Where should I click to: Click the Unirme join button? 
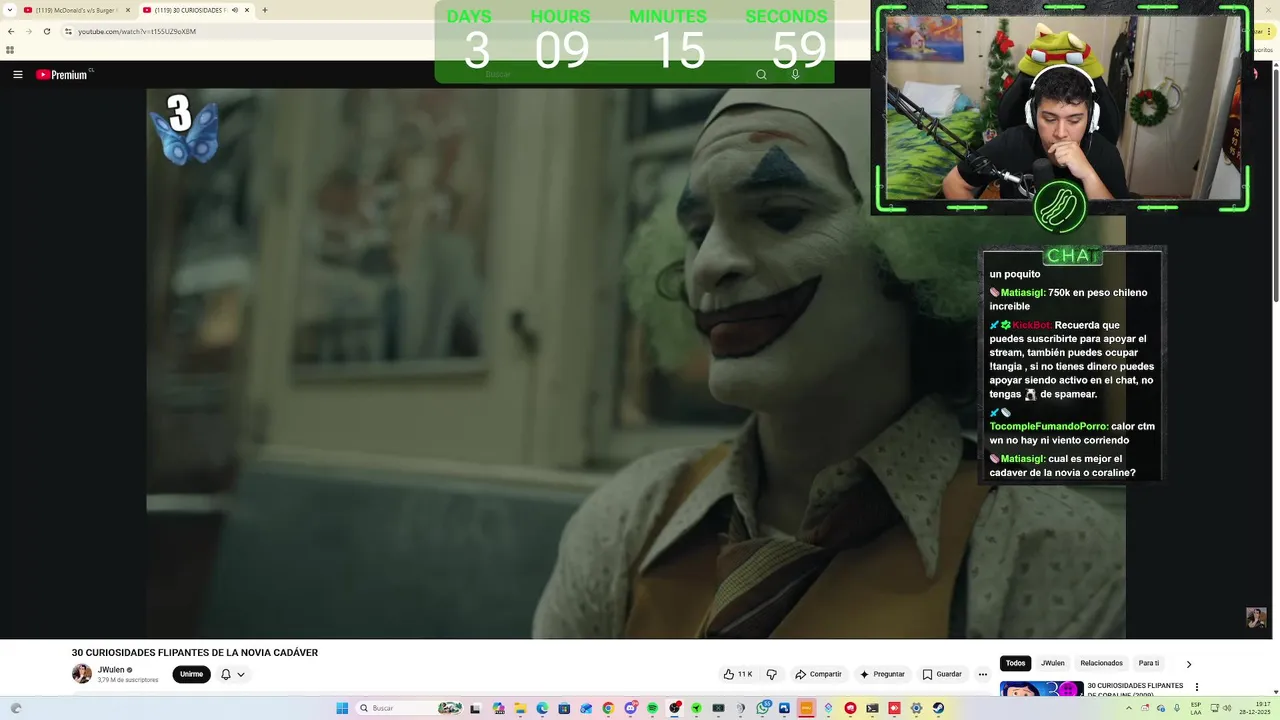tap(191, 674)
